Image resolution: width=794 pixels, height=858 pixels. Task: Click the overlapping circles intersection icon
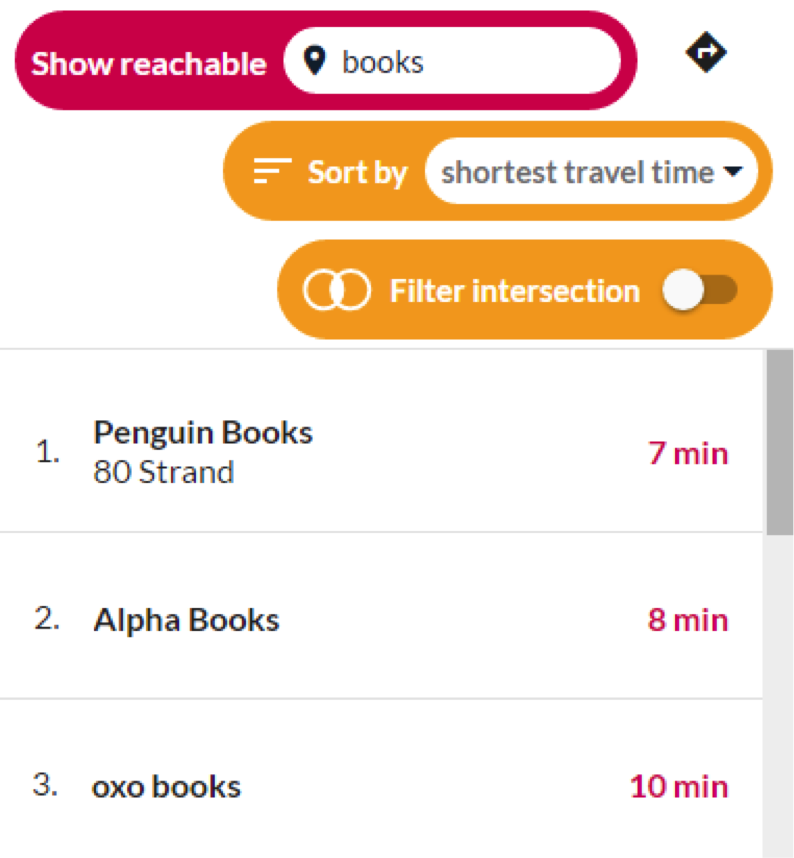(x=337, y=290)
